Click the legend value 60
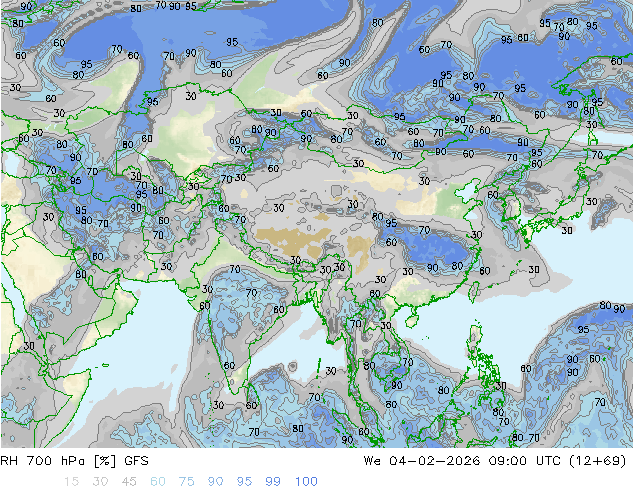This screenshot has height=490, width=634. 158,482
